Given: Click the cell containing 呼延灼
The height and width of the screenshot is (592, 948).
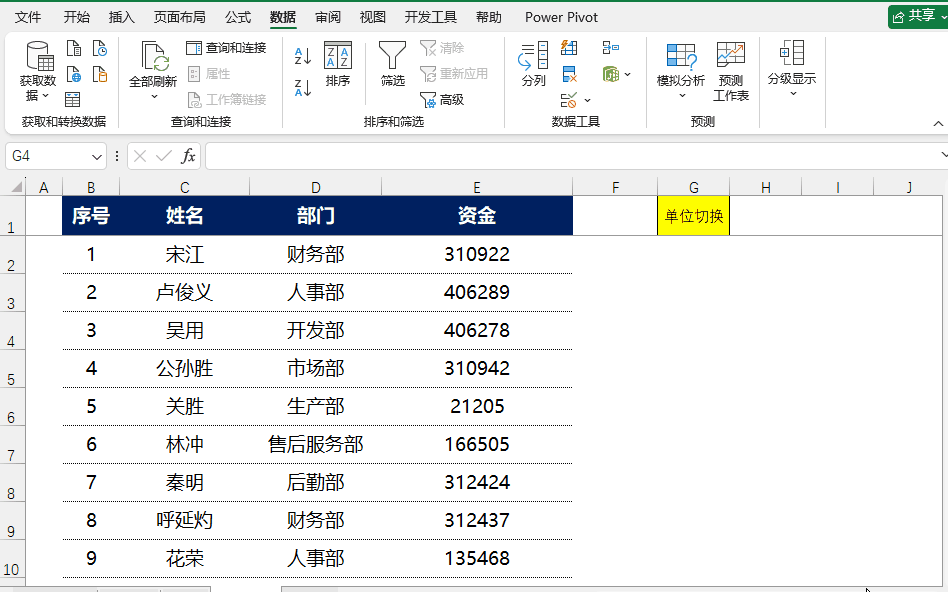Looking at the screenshot, I should [x=184, y=520].
